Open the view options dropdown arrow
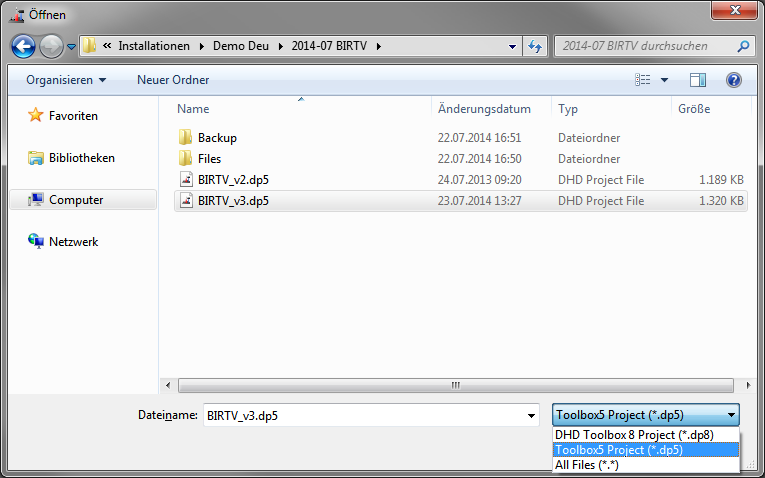The width and height of the screenshot is (765, 478). 664,80
